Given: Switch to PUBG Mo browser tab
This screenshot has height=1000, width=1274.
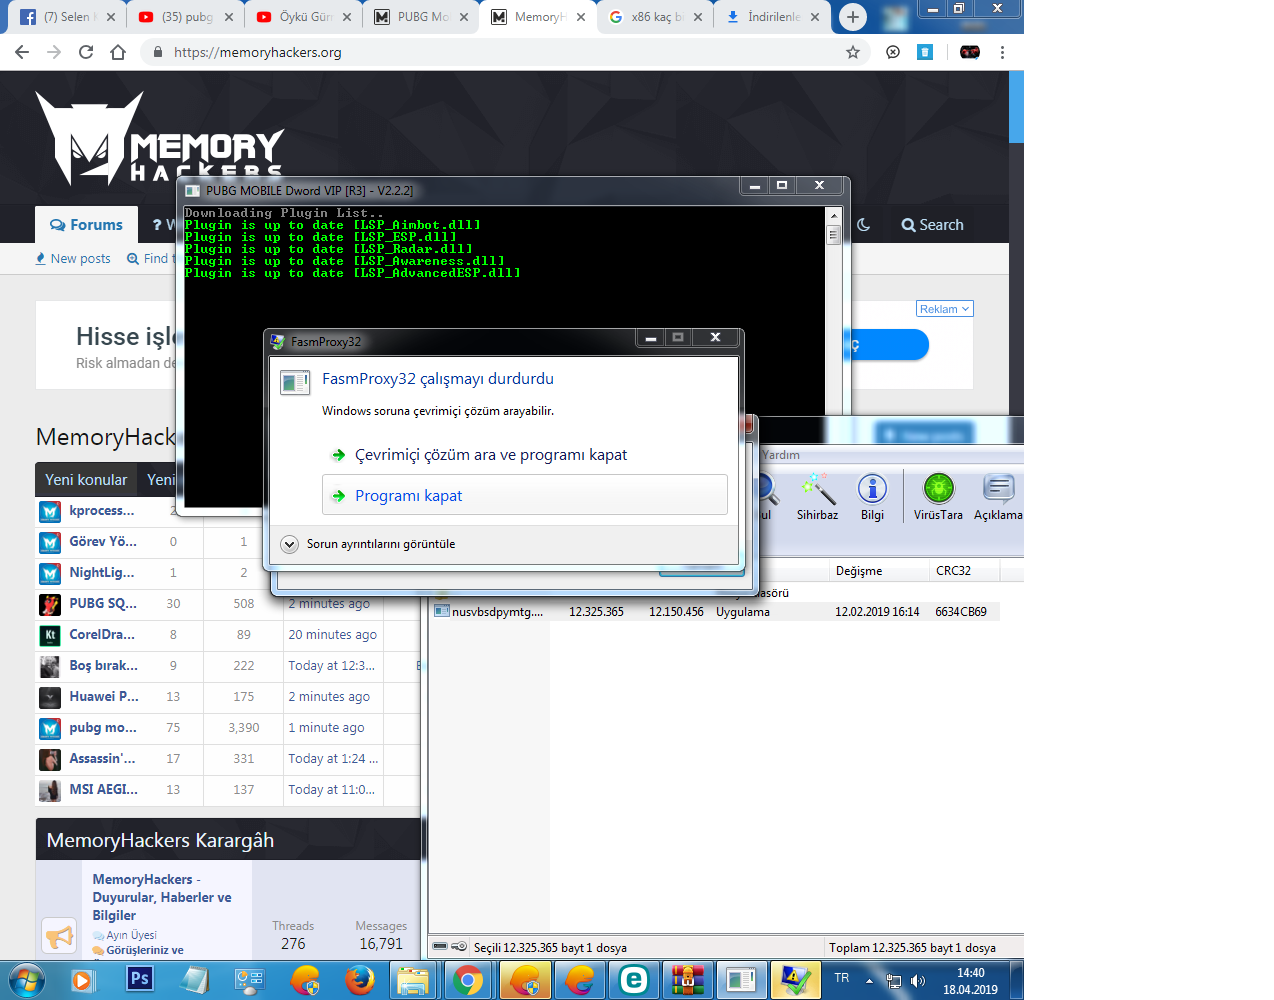Looking at the screenshot, I should tap(423, 17).
